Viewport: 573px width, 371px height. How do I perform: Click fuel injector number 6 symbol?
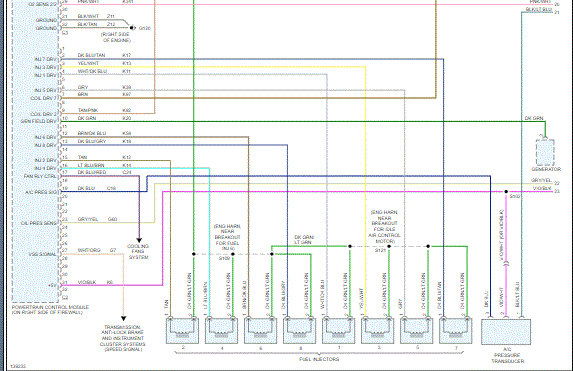click(x=261, y=330)
